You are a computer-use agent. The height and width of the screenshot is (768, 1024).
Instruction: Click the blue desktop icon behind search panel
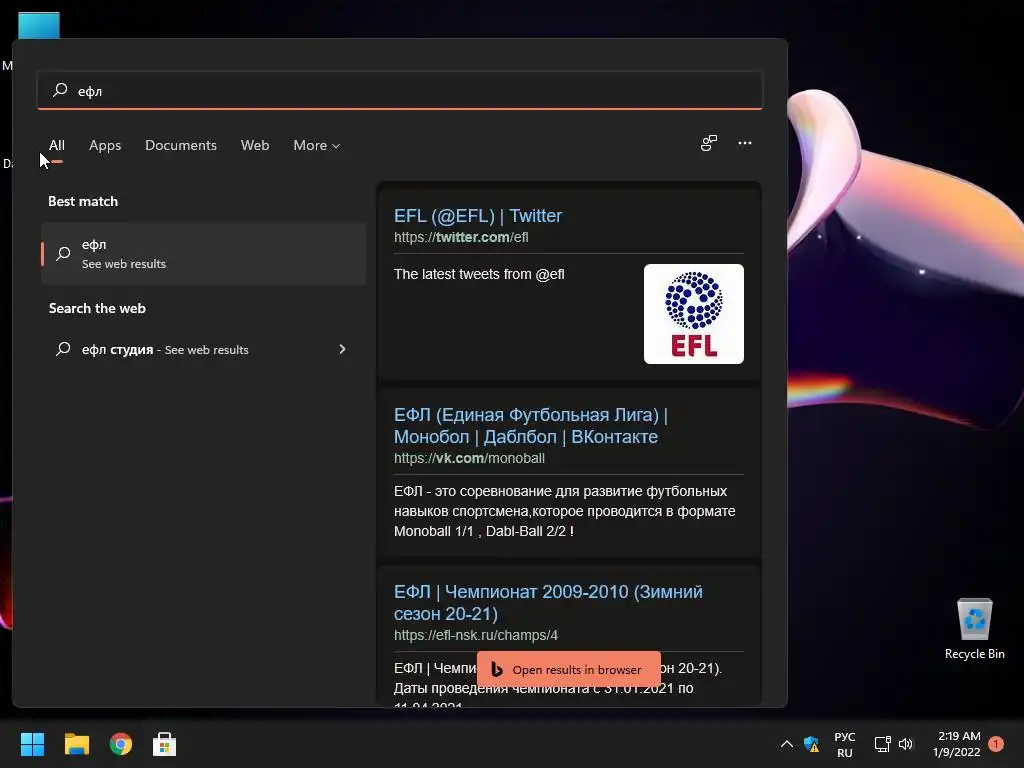[x=39, y=25]
